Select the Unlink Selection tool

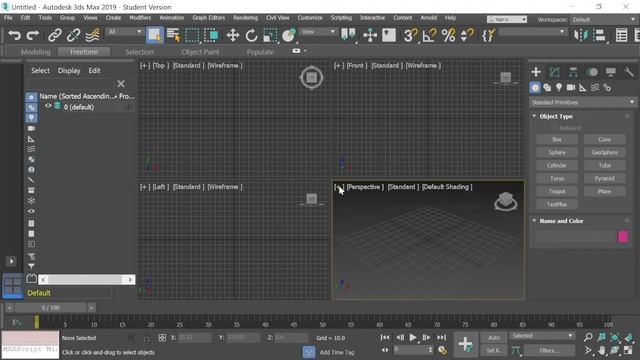tap(73, 36)
